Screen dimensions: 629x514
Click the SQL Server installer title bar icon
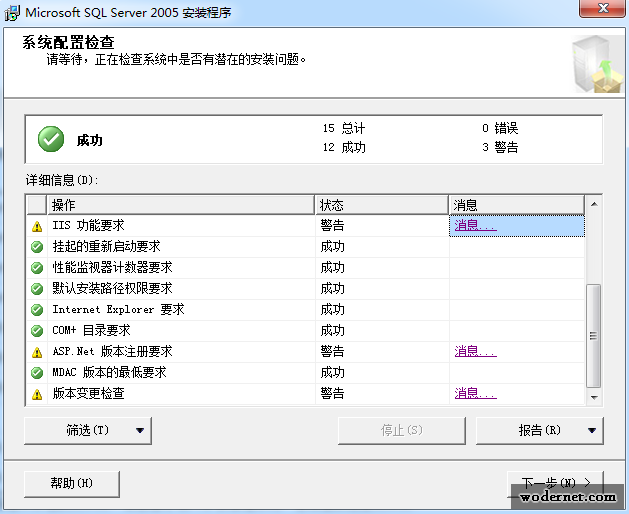11,13
